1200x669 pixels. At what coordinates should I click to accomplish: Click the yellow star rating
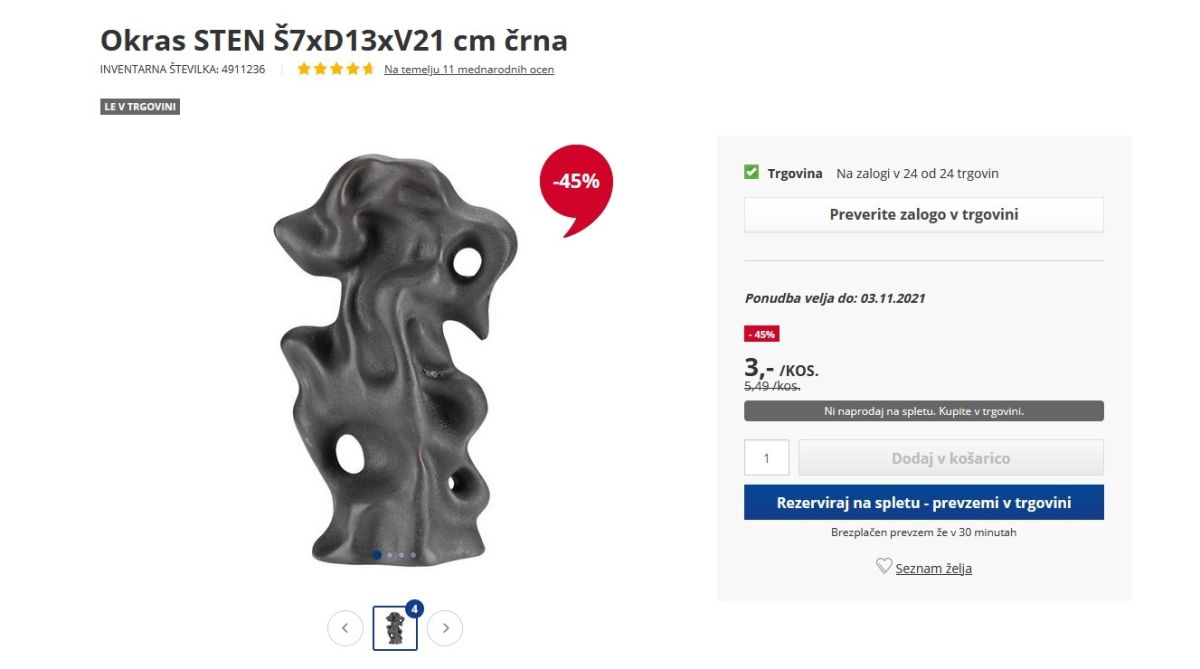coord(336,69)
